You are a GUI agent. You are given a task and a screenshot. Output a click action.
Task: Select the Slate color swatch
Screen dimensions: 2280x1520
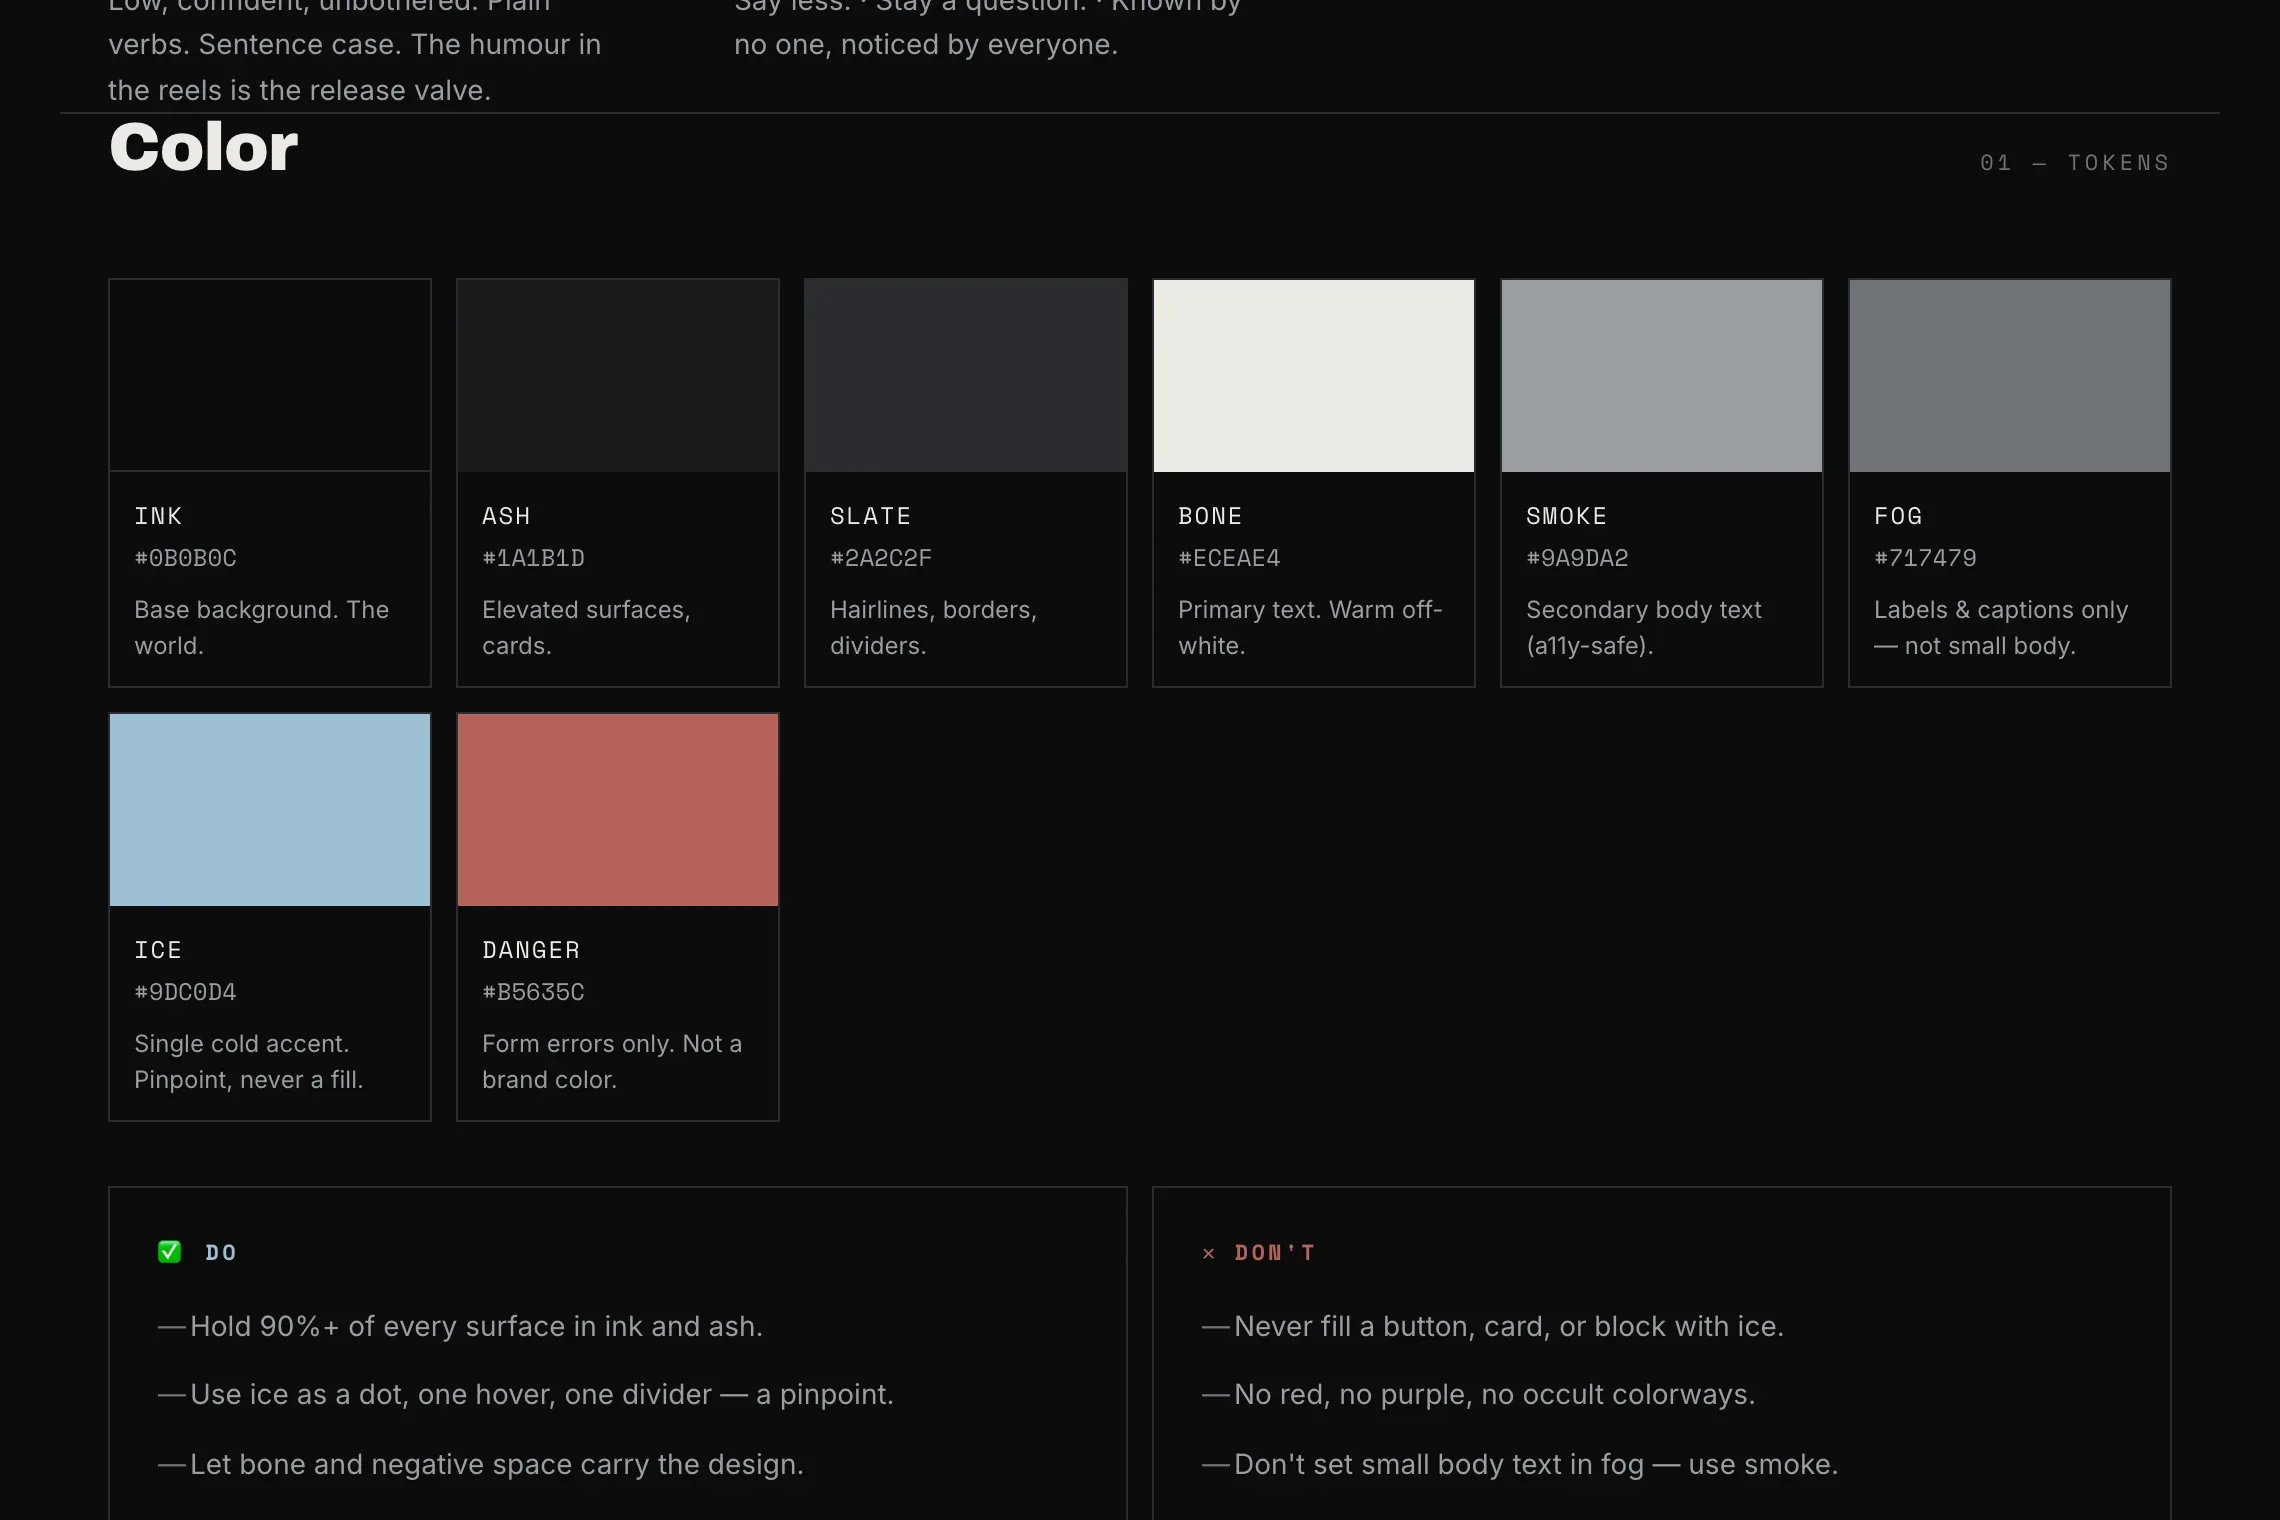pos(966,375)
